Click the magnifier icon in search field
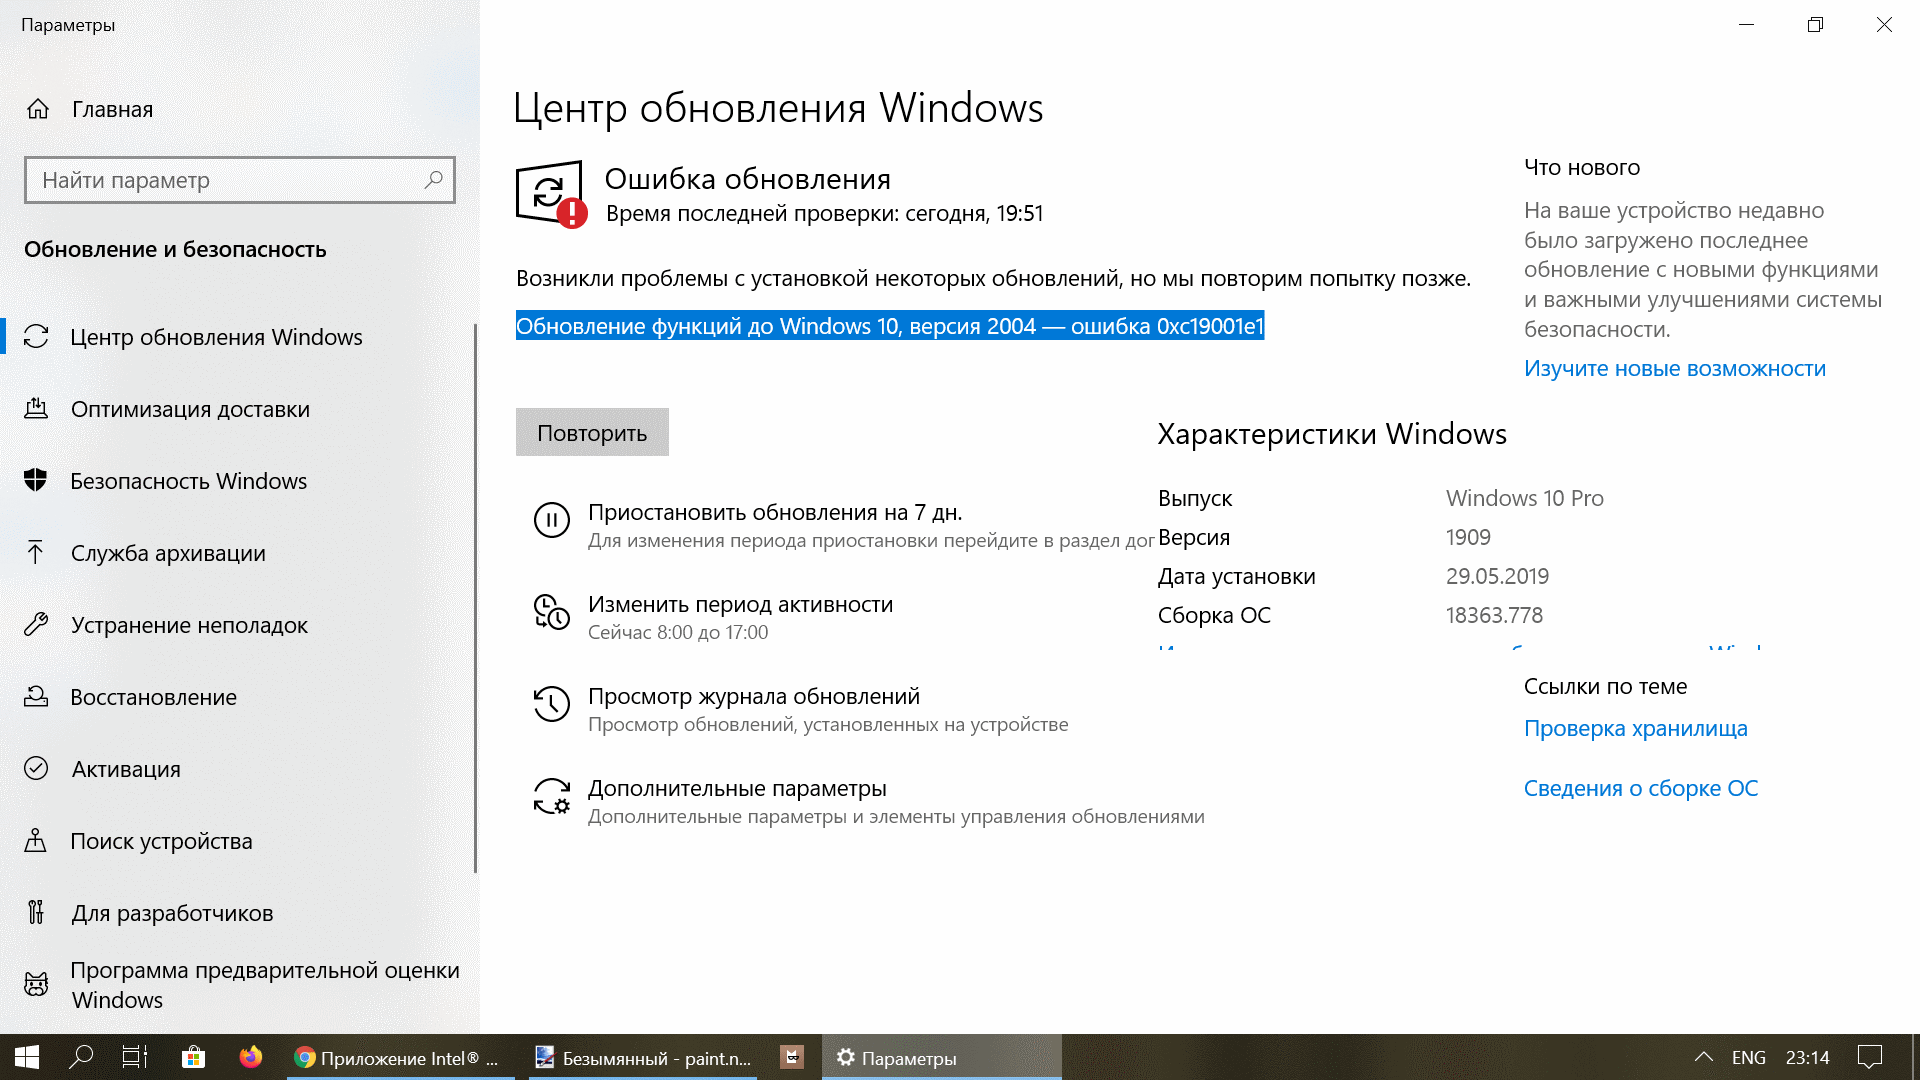This screenshot has width=1920, height=1080. coord(433,180)
